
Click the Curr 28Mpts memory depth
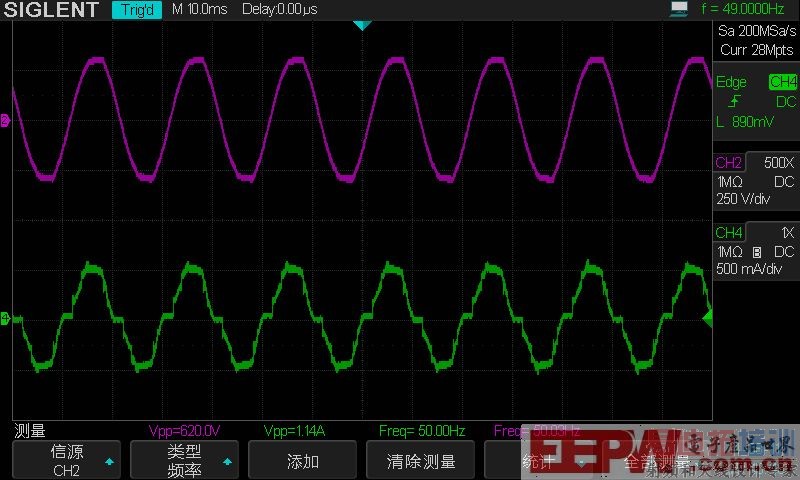(x=757, y=50)
